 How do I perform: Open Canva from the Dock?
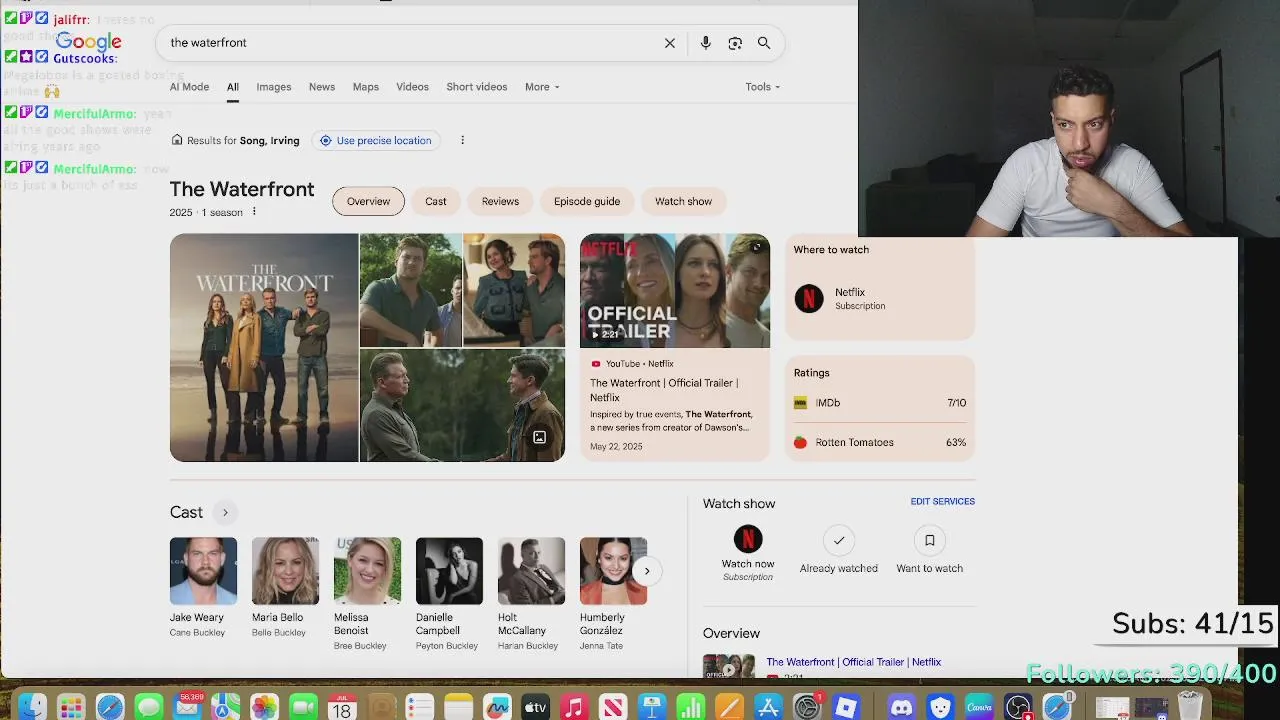pyautogui.click(x=979, y=708)
